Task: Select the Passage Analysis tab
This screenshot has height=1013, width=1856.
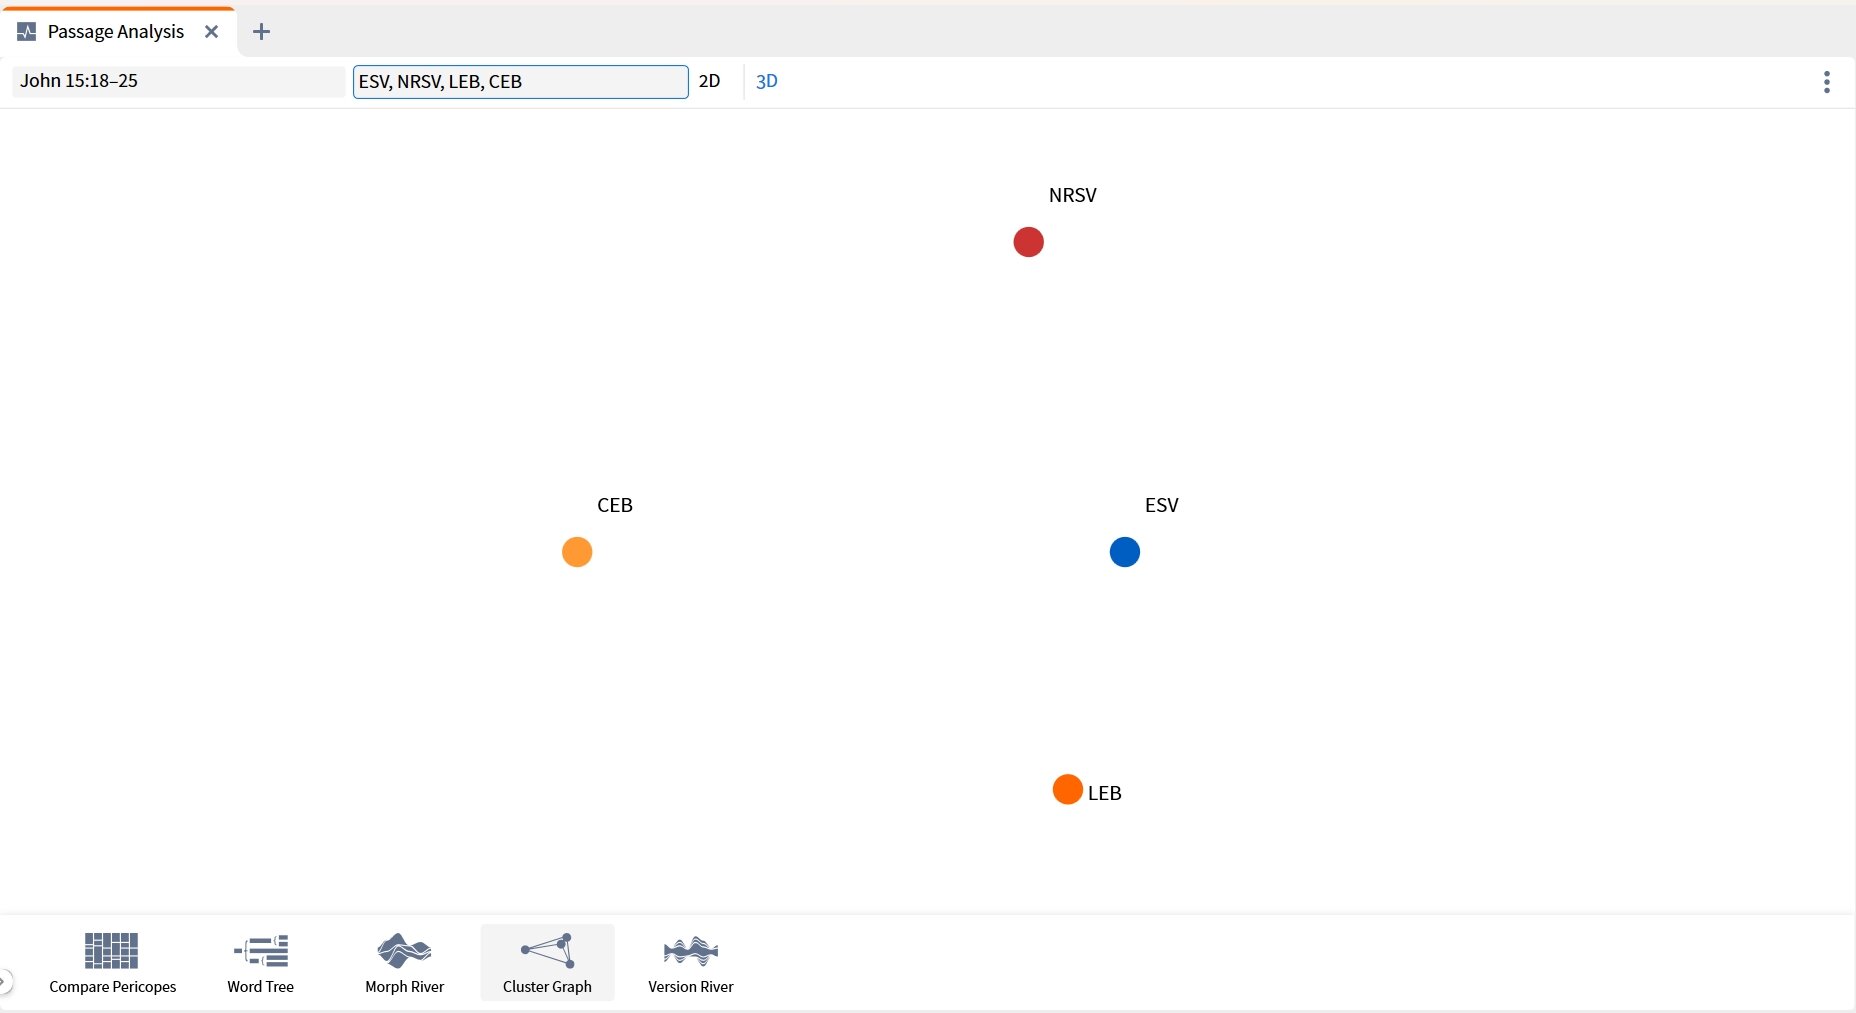Action: [x=118, y=32]
